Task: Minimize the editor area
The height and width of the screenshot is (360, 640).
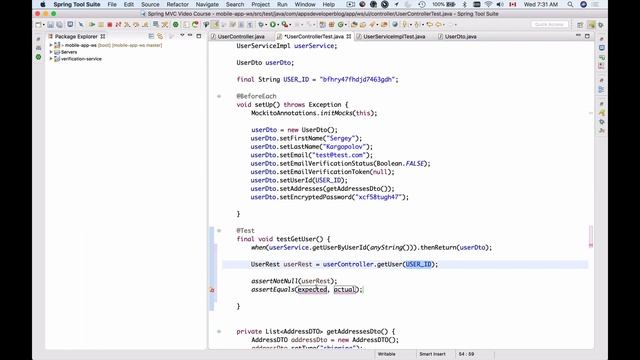Action: click(578, 36)
